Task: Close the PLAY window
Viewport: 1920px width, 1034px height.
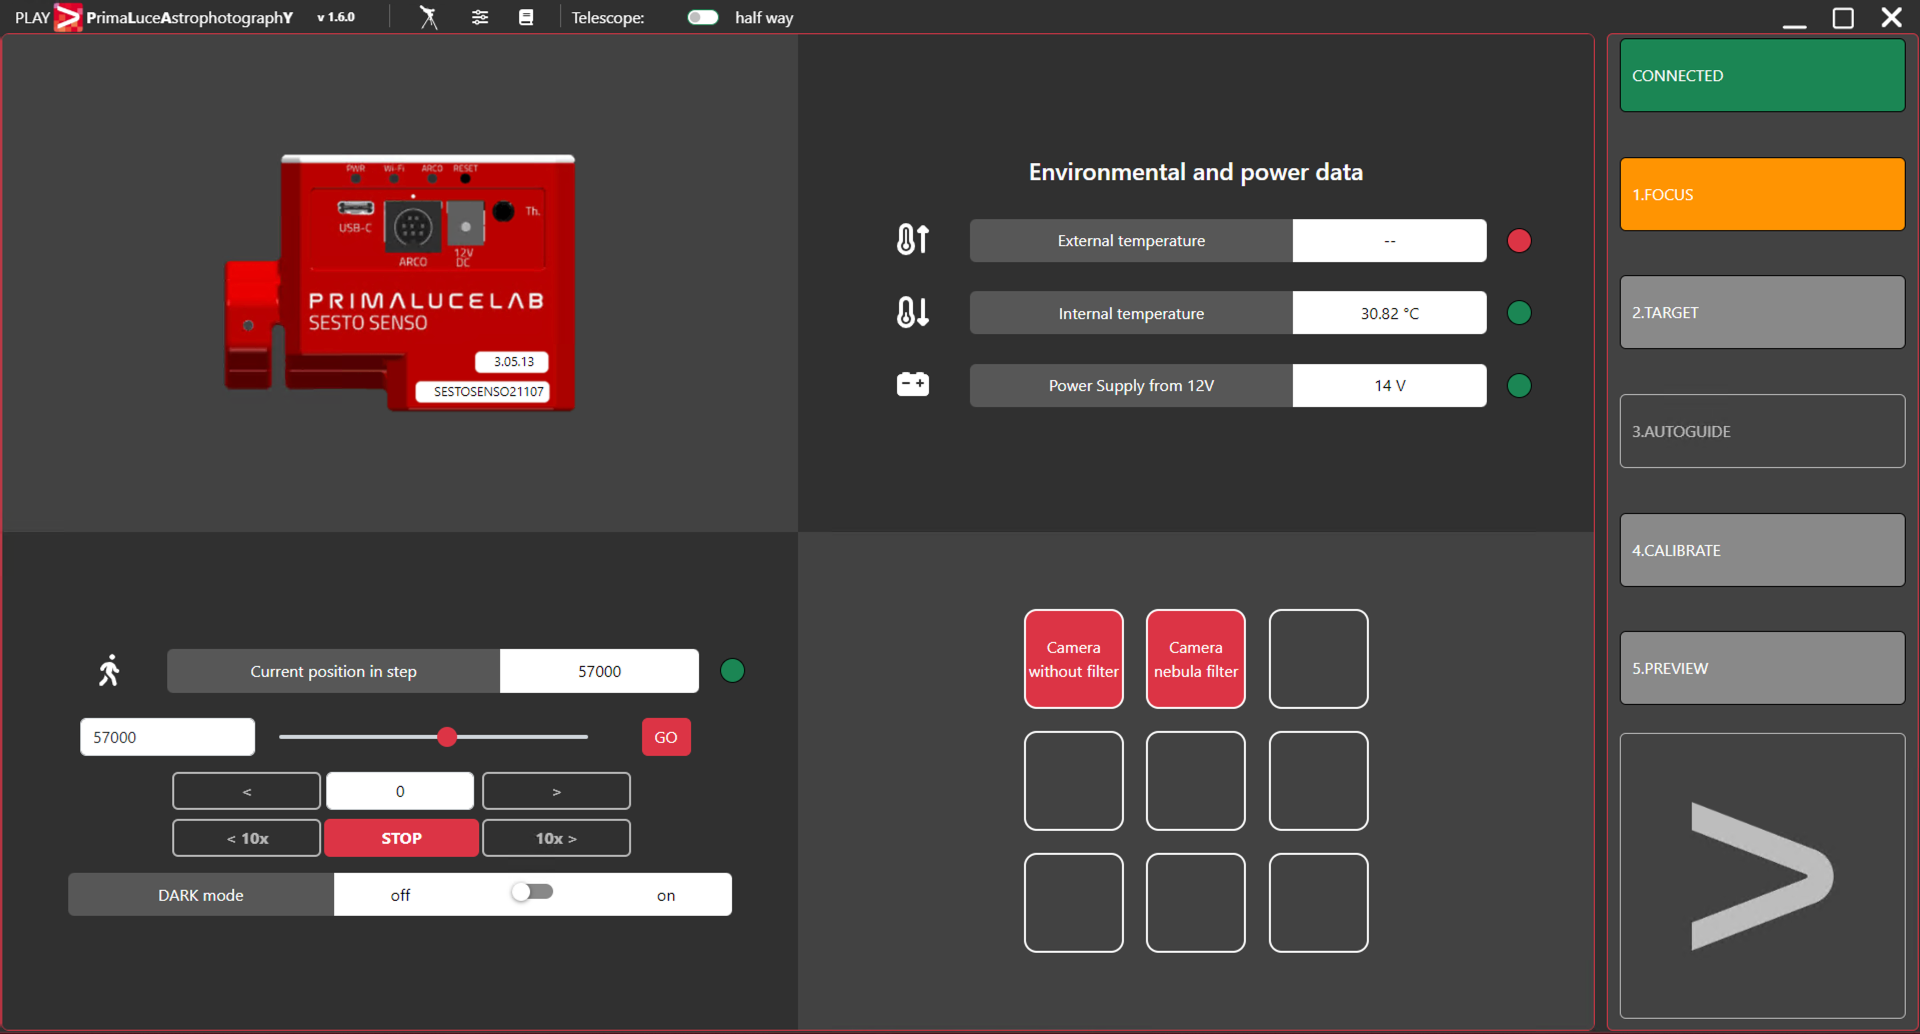Action: 1891,17
